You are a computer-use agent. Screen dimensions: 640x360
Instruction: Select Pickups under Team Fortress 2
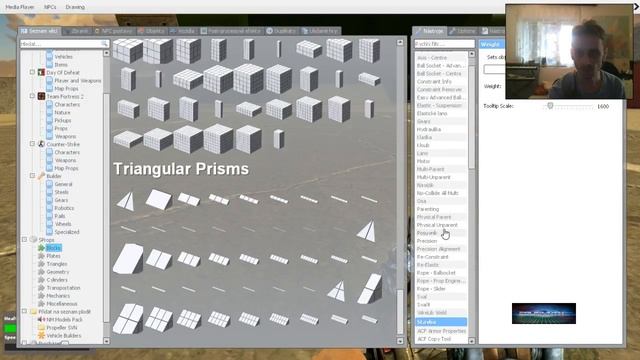pyautogui.click(x=63, y=120)
